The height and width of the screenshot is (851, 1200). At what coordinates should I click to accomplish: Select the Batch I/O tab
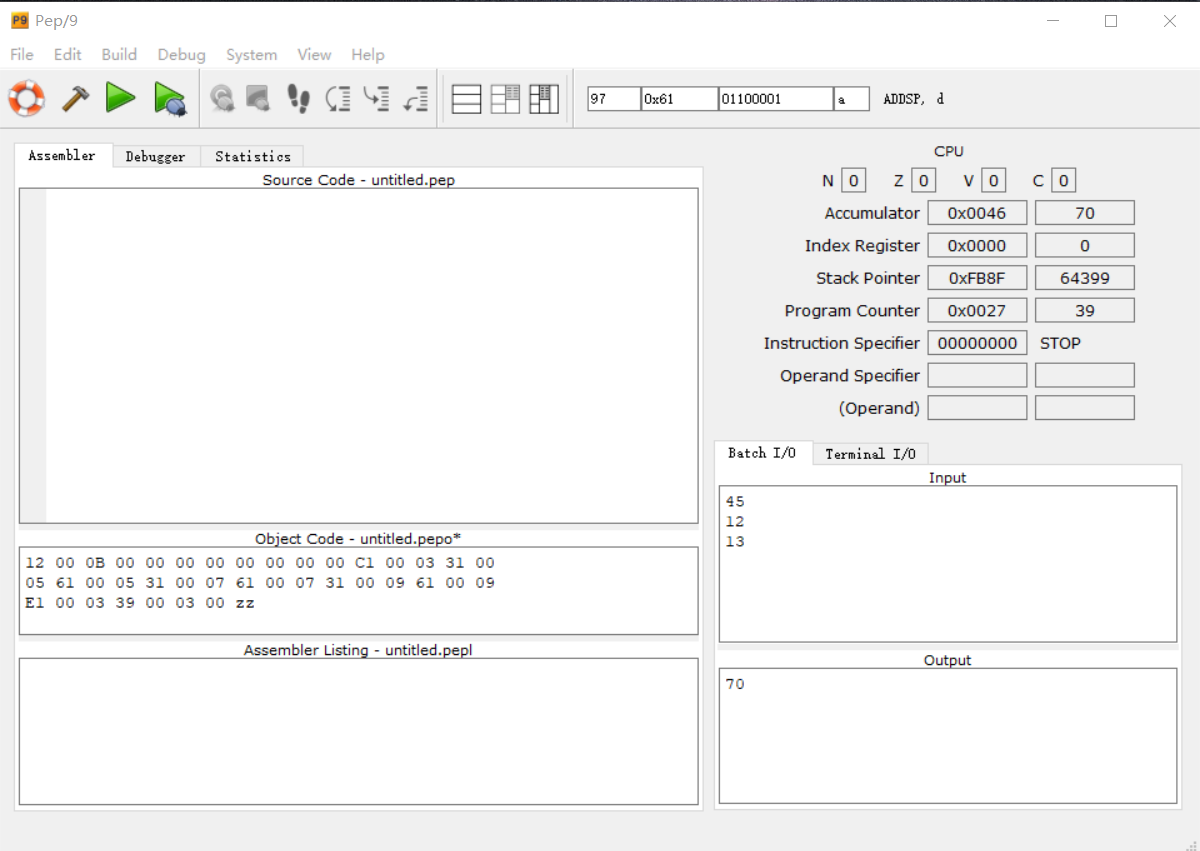tap(762, 453)
